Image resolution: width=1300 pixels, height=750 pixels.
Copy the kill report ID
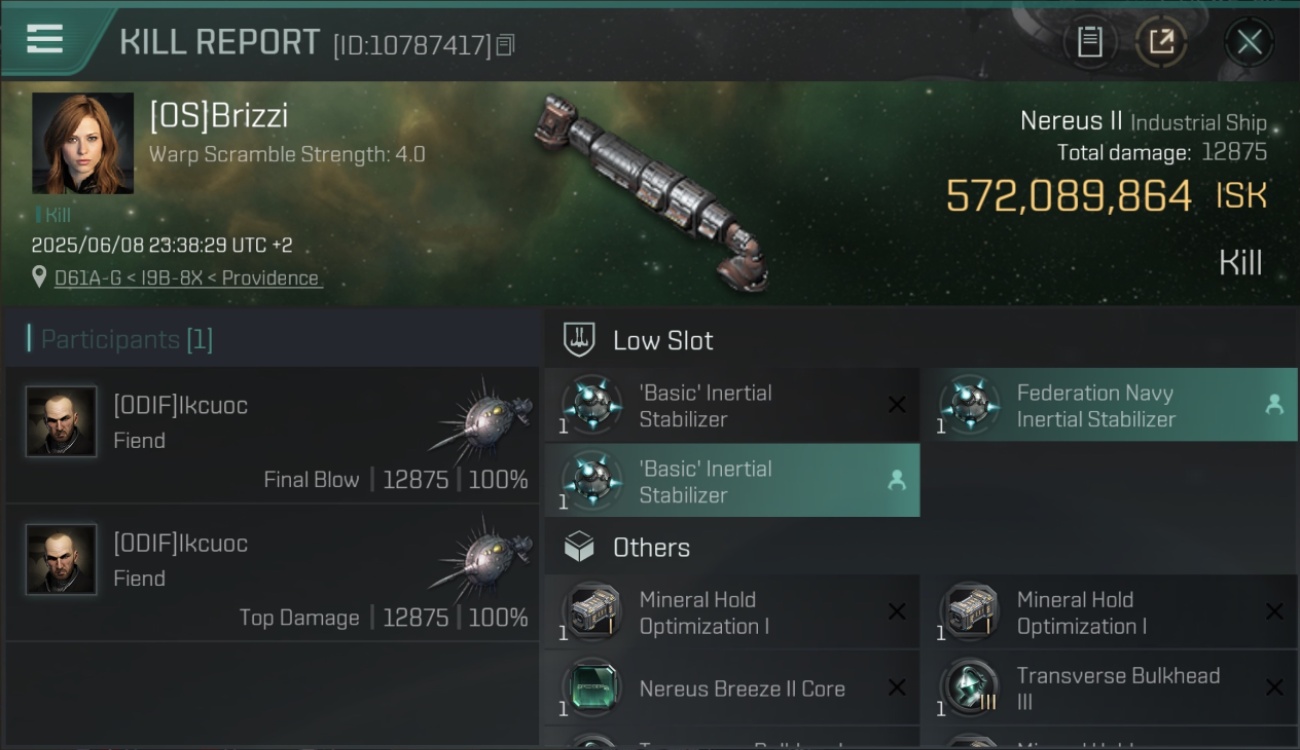[x=505, y=45]
